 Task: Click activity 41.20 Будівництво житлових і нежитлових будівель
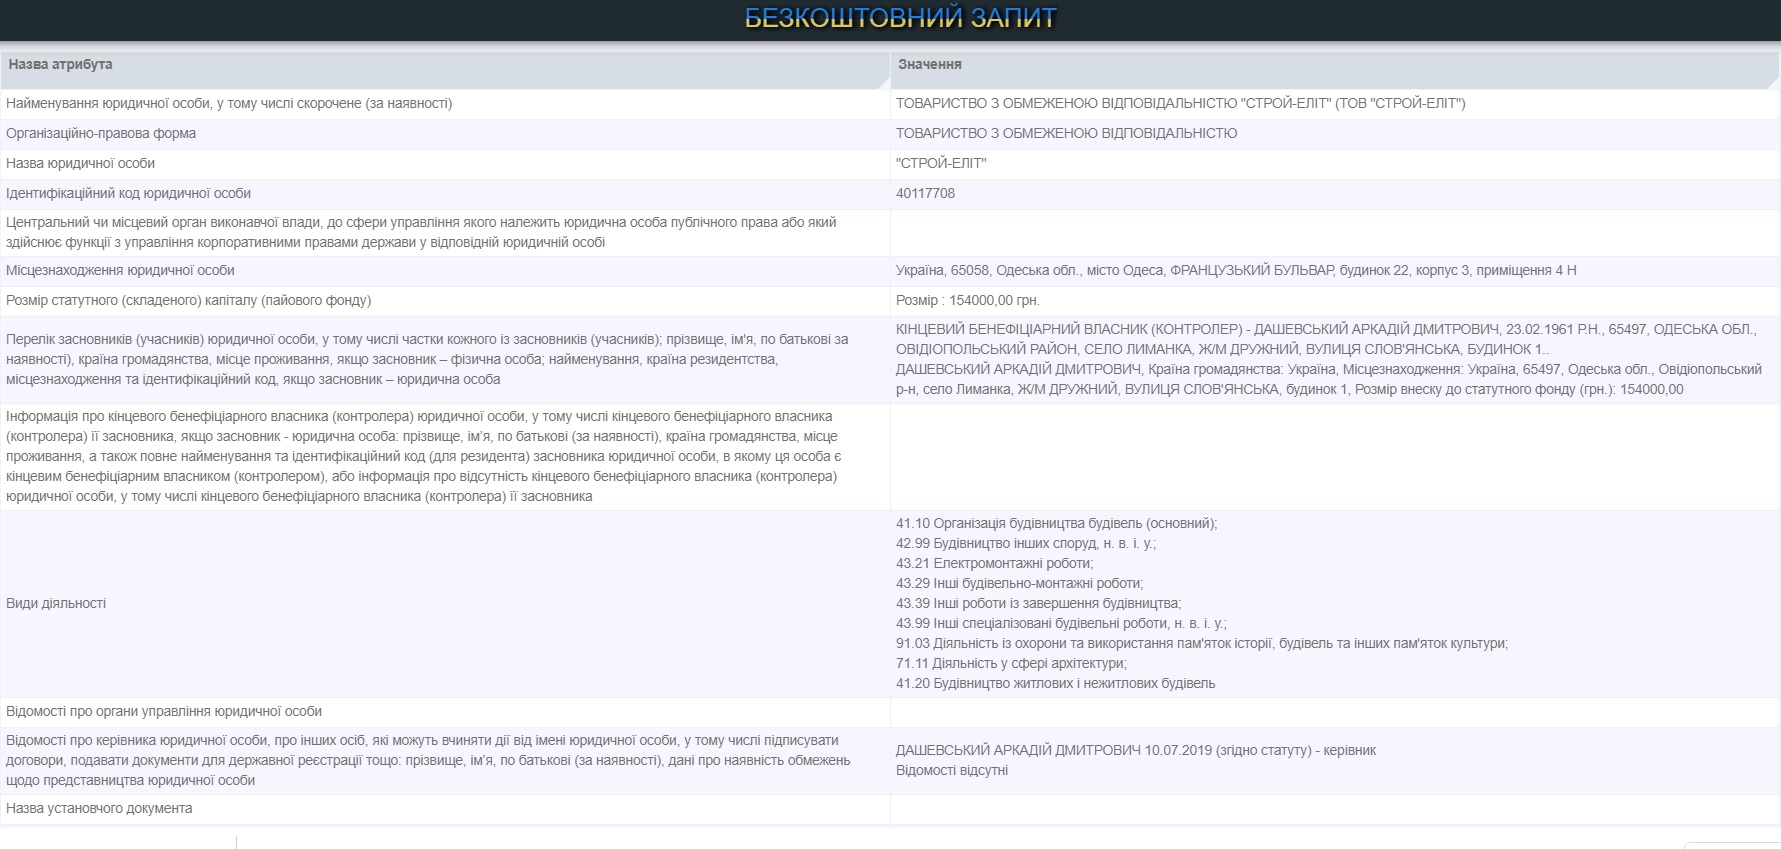pos(1055,683)
